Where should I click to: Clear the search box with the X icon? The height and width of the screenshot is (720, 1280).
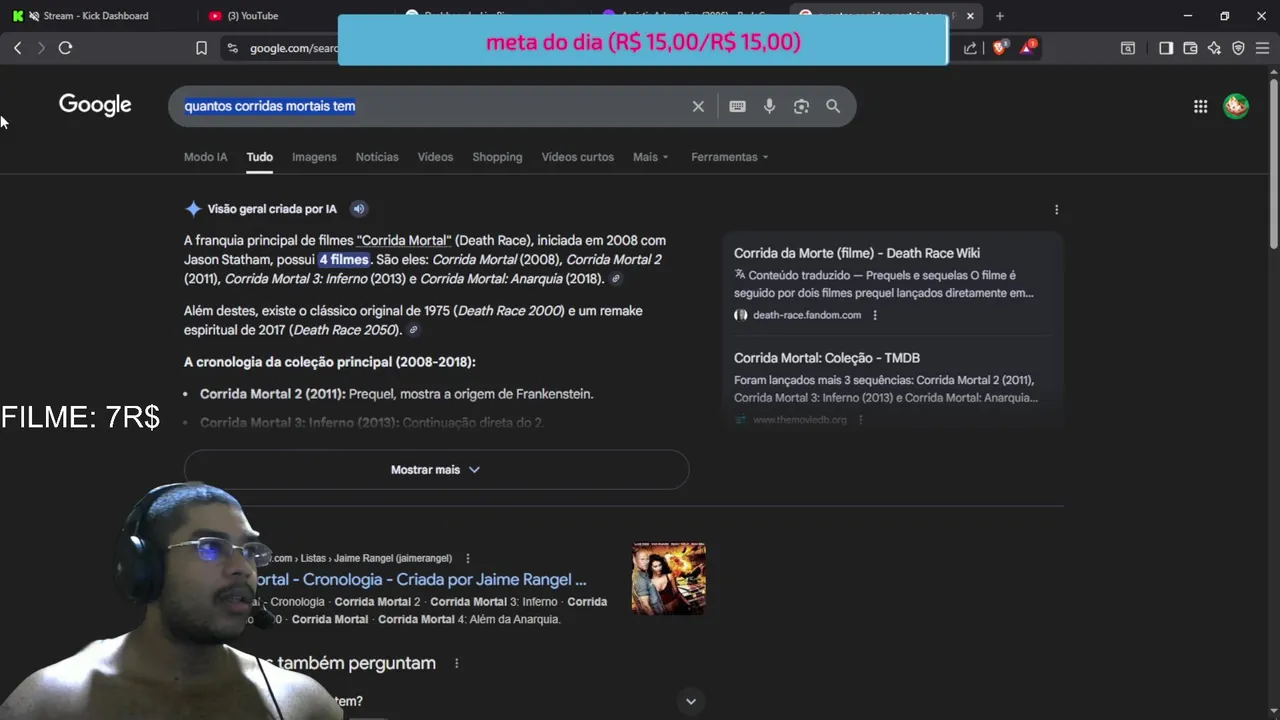click(698, 106)
